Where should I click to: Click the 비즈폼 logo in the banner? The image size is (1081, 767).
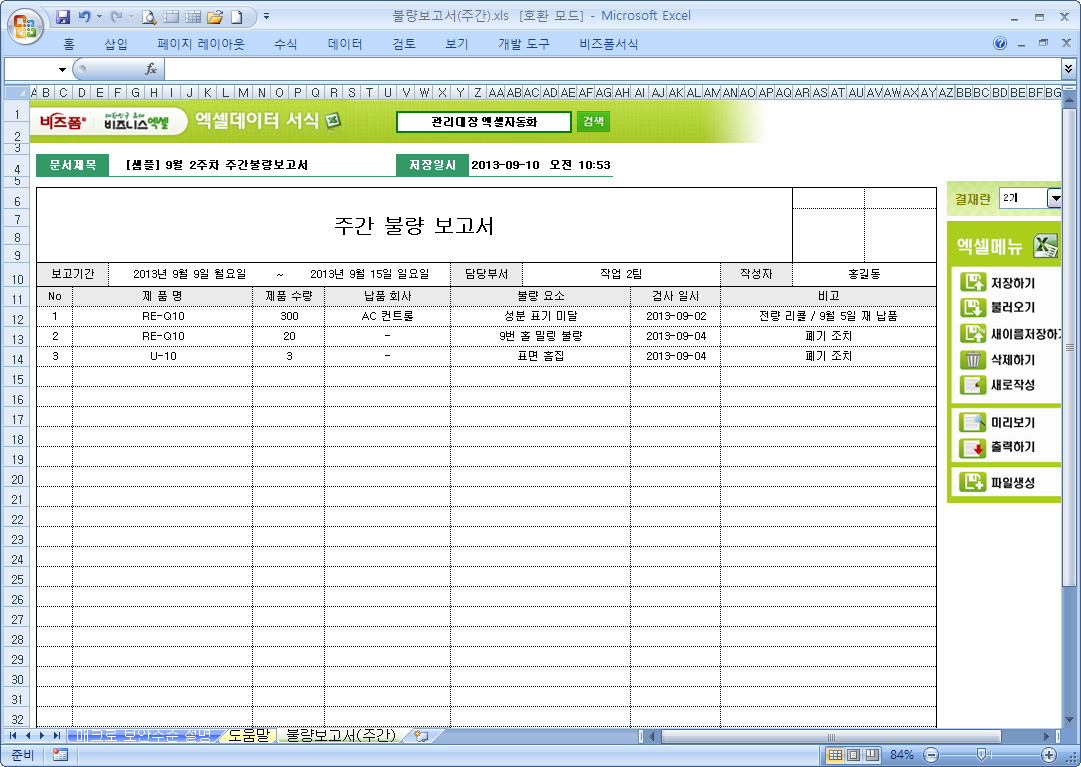[63, 122]
